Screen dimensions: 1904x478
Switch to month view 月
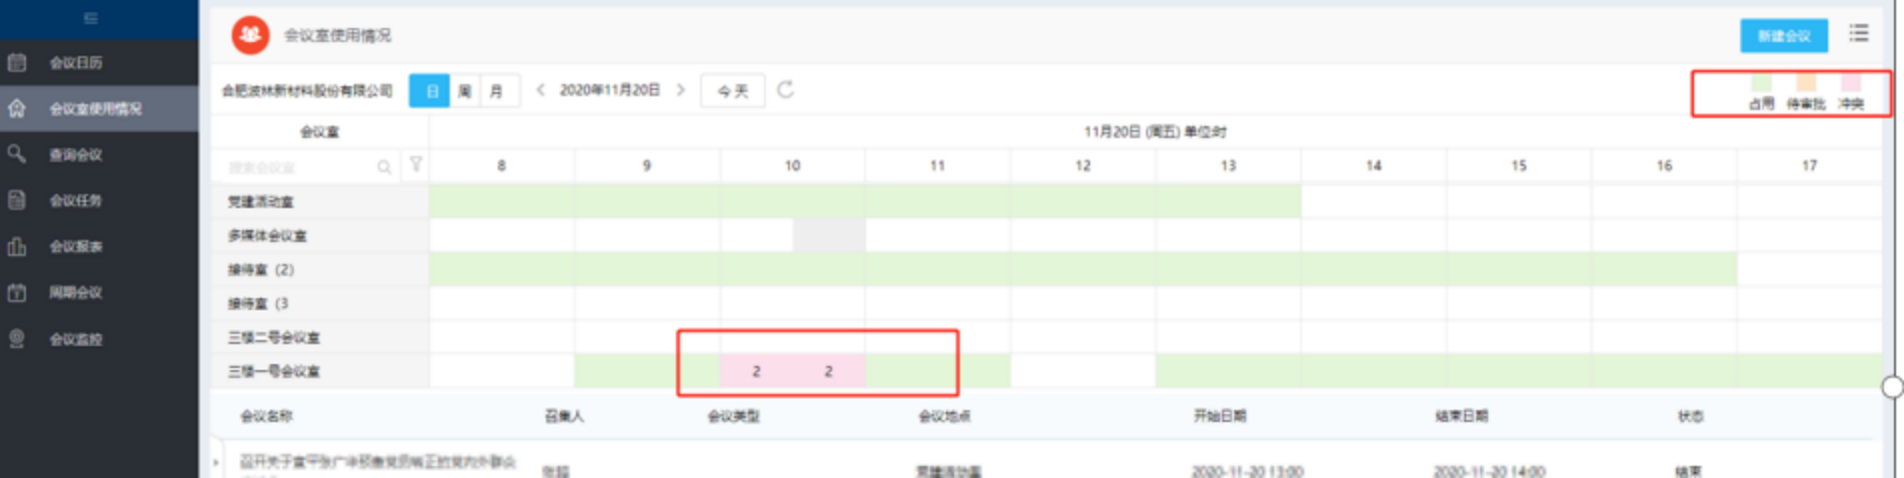pos(498,91)
